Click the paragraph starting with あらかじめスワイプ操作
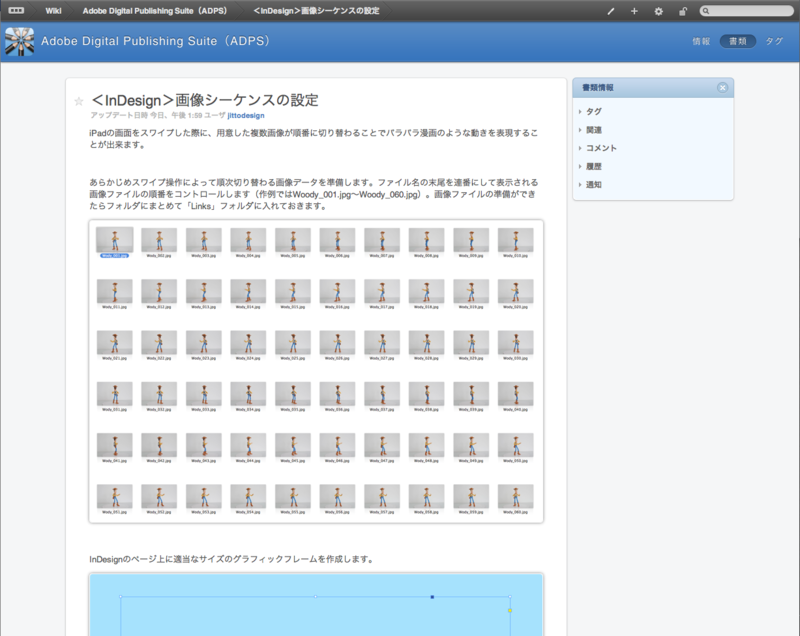 click(x=314, y=194)
